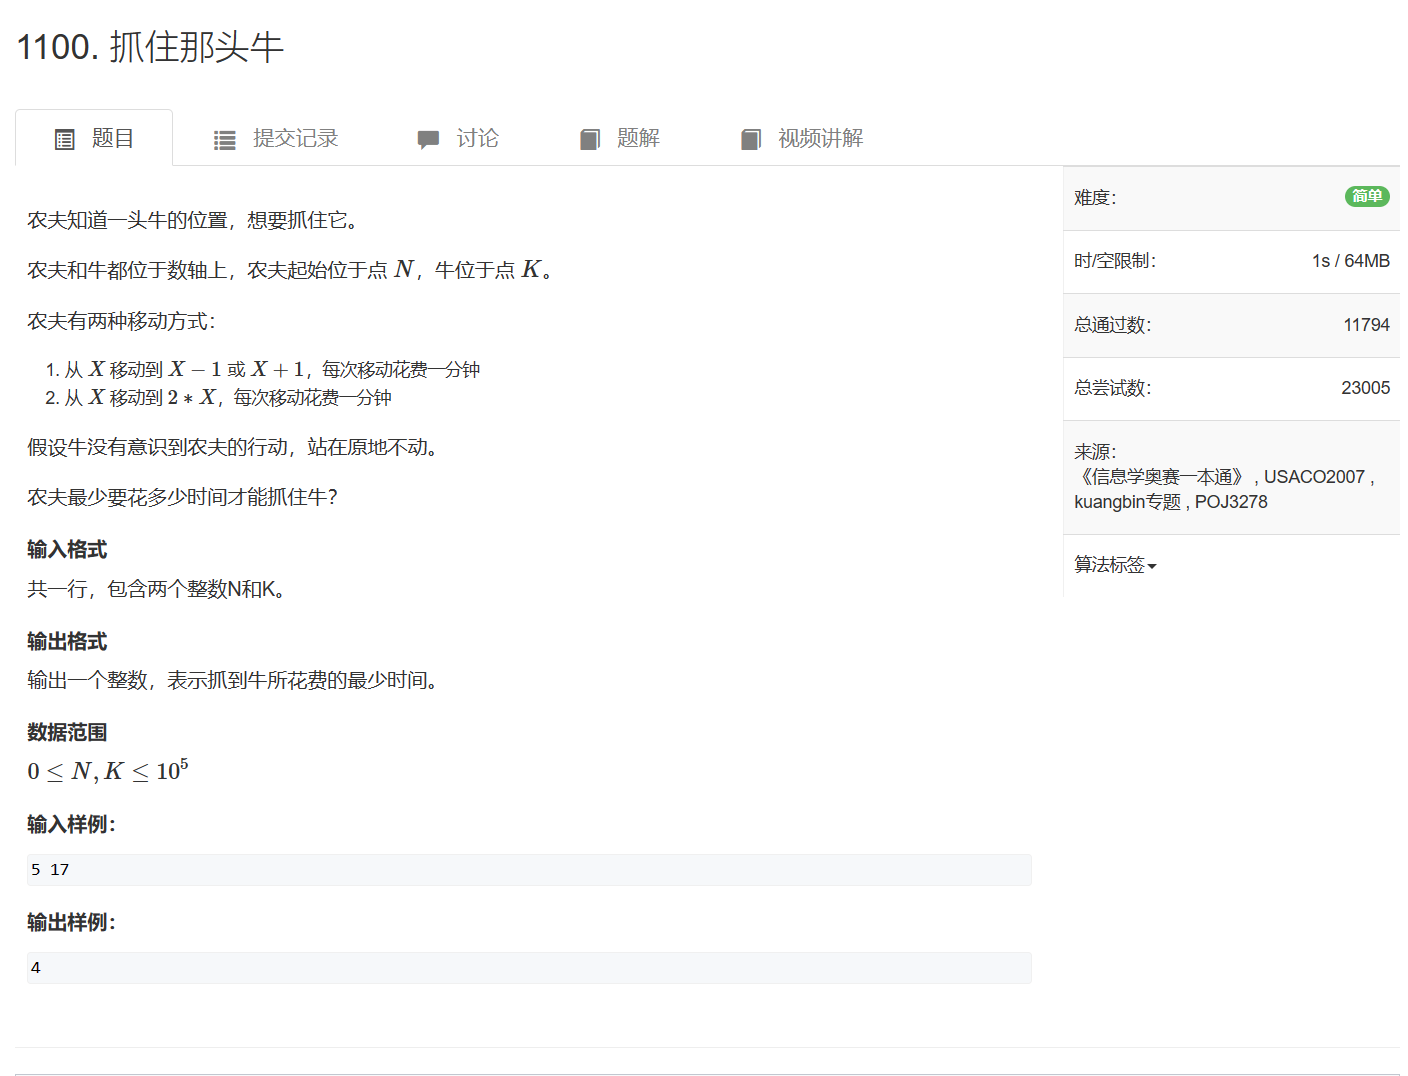Open the 《信息学奥赛一本通》 source link

coord(1161,477)
